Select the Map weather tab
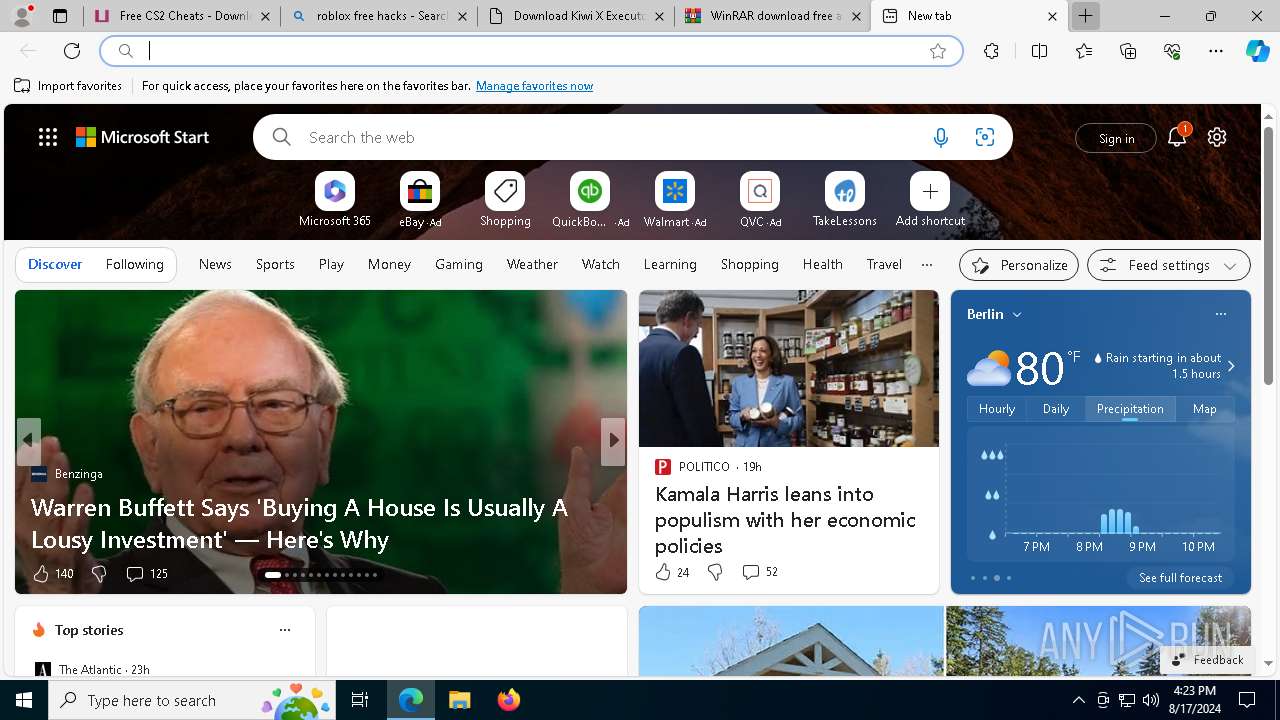 coord(1205,409)
